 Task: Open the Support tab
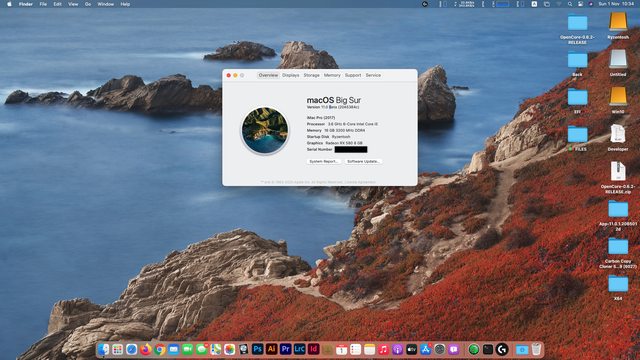(353, 75)
